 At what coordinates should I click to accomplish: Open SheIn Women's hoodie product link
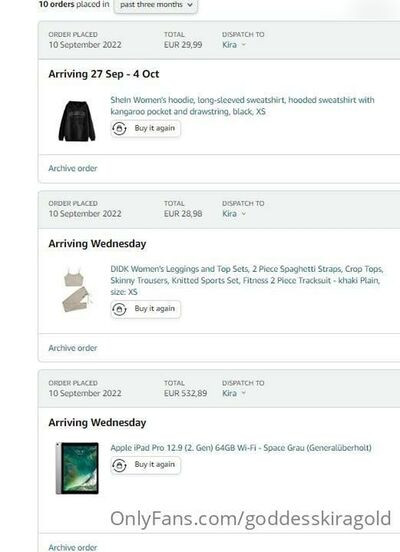pyautogui.click(x=242, y=106)
